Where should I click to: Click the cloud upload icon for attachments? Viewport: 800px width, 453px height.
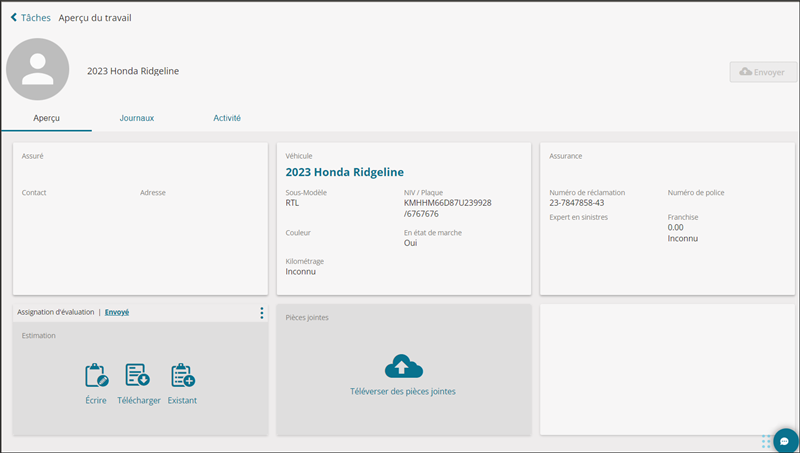click(404, 366)
